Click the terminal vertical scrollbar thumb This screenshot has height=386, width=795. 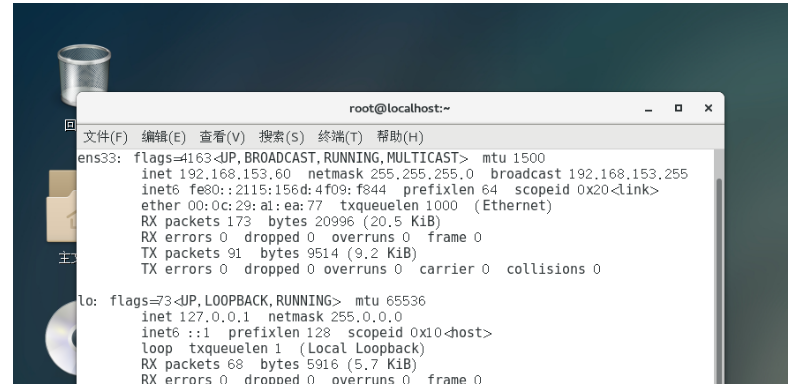pyautogui.click(x=719, y=281)
